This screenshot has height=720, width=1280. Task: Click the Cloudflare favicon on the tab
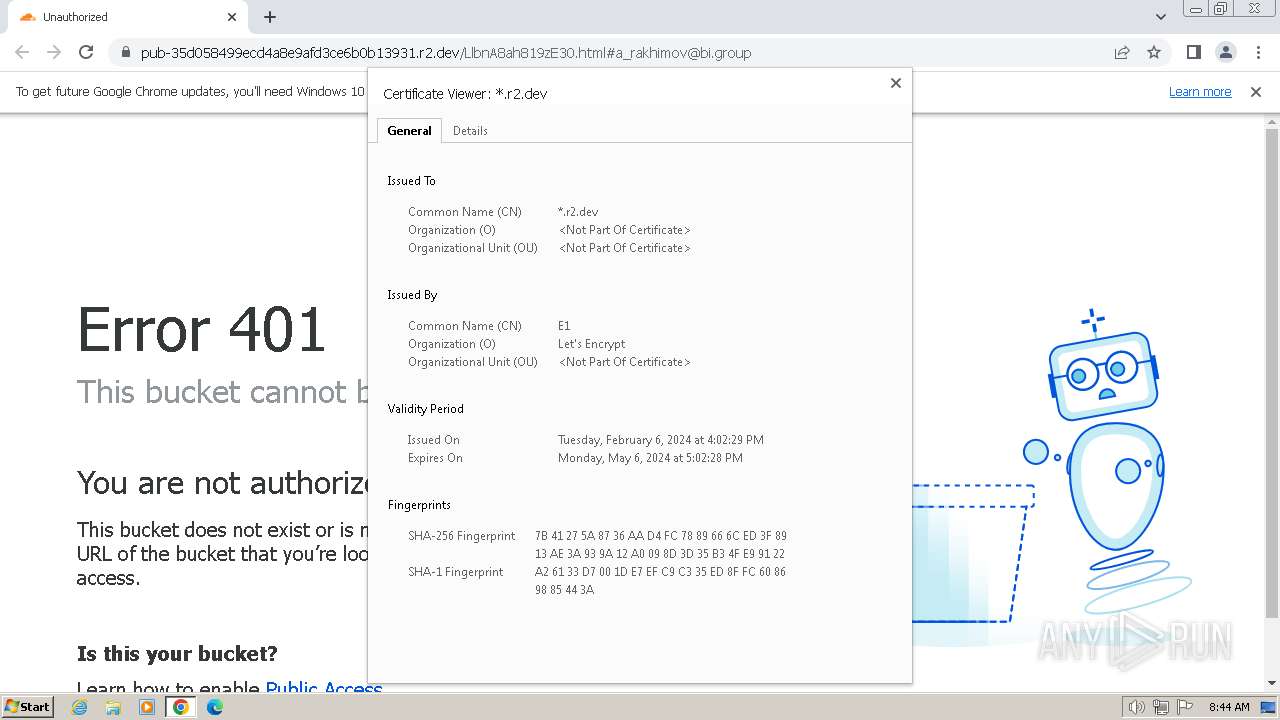click(27, 17)
